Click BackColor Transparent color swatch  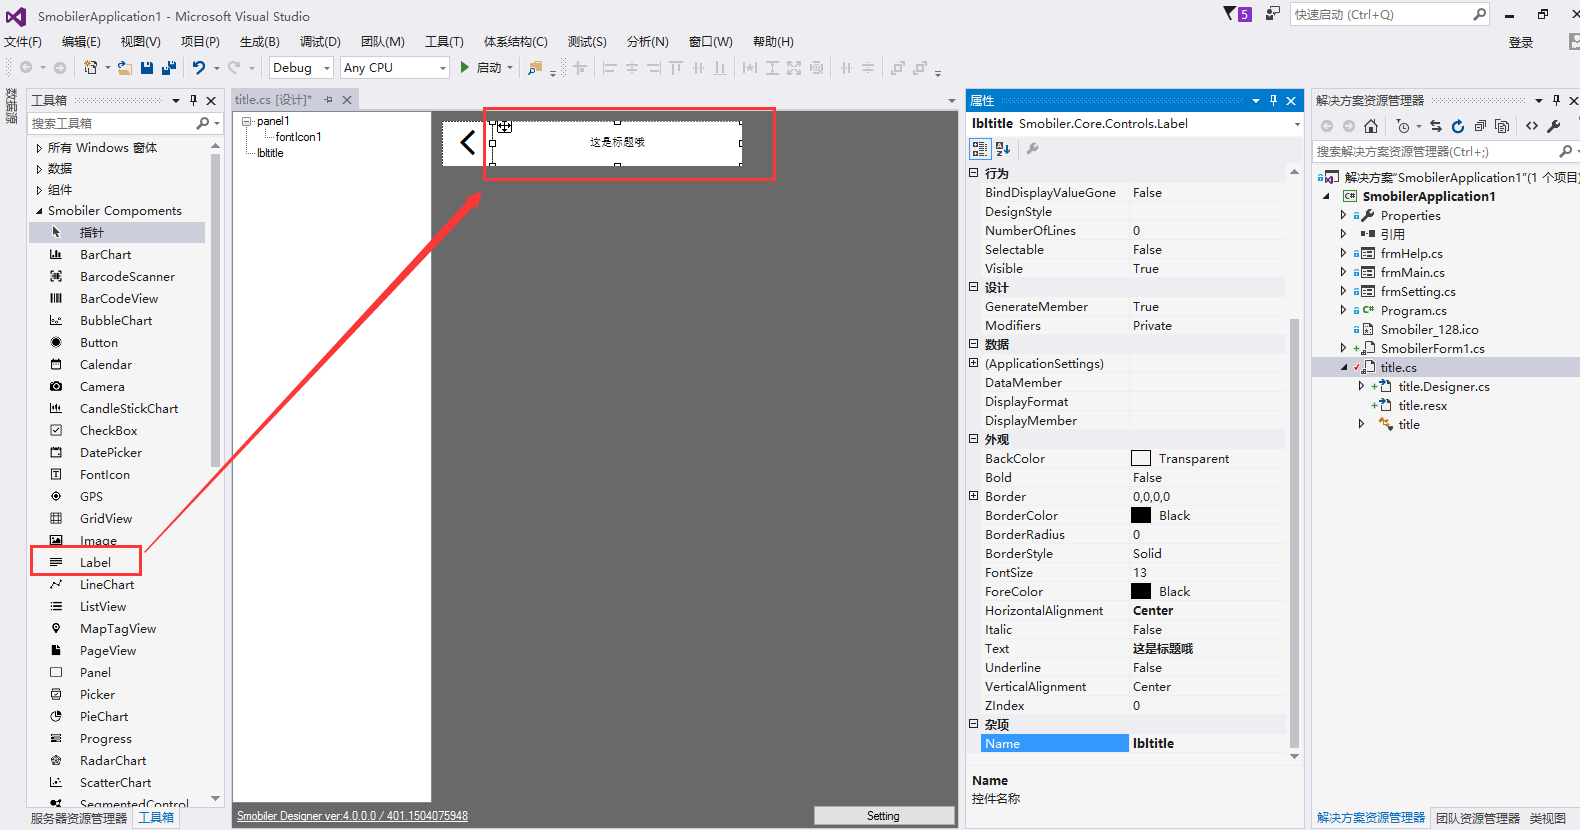1141,458
